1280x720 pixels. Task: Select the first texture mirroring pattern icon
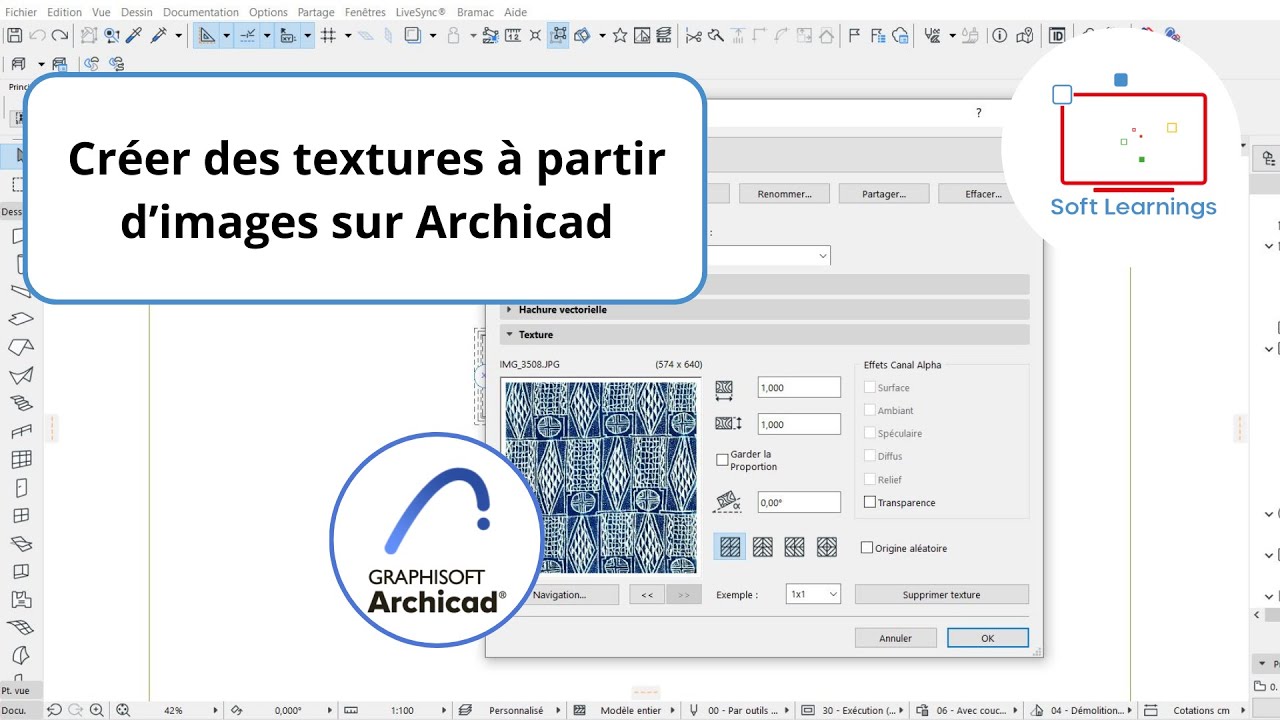730,547
